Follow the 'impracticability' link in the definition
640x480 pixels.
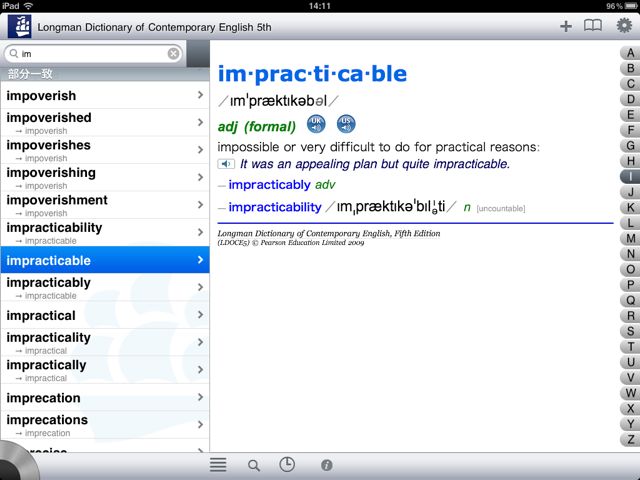275,207
